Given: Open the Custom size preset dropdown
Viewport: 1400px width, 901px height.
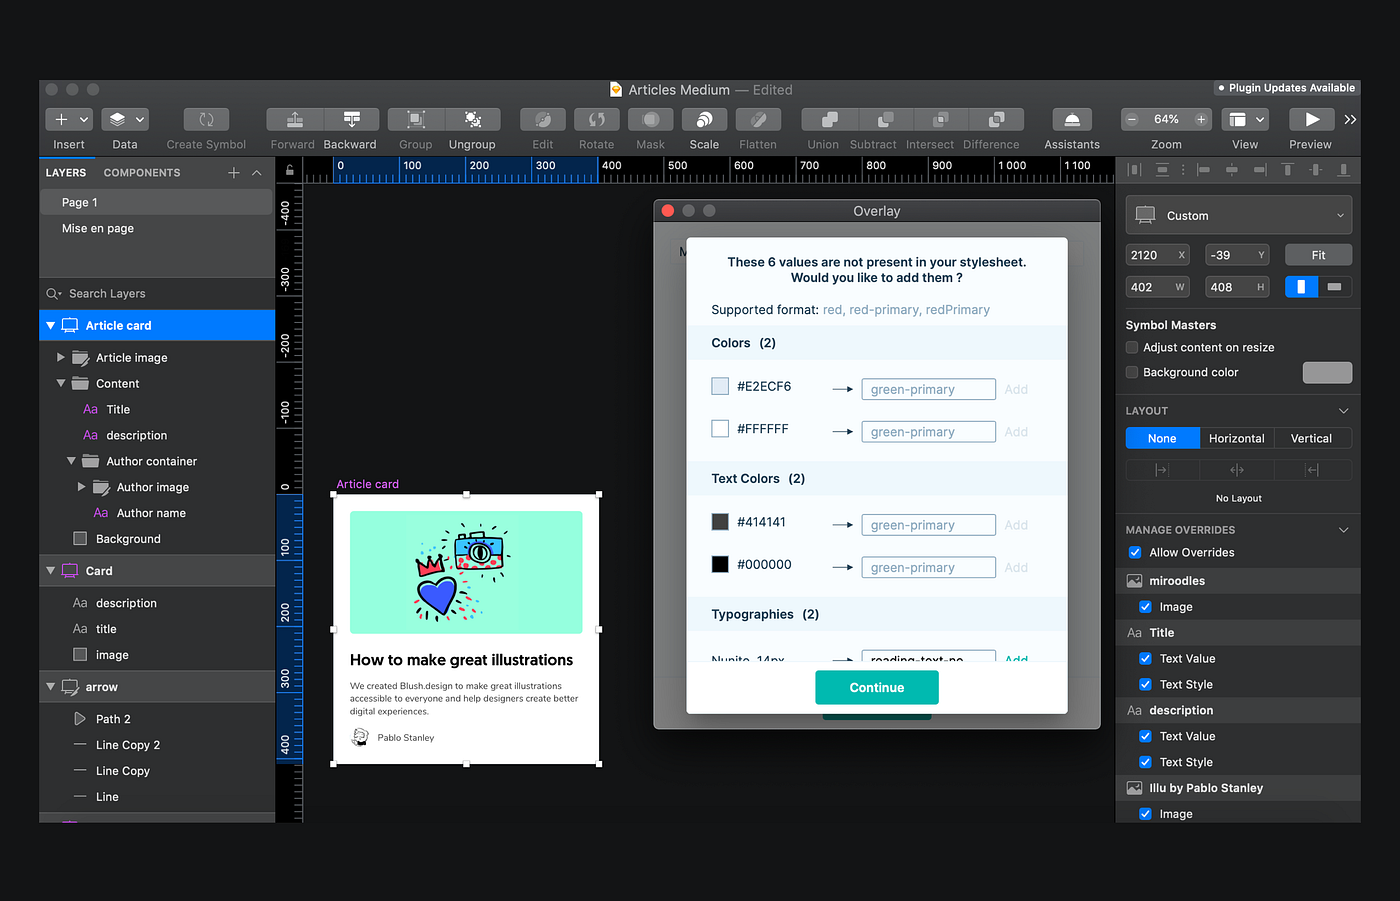Looking at the screenshot, I should (x=1238, y=214).
